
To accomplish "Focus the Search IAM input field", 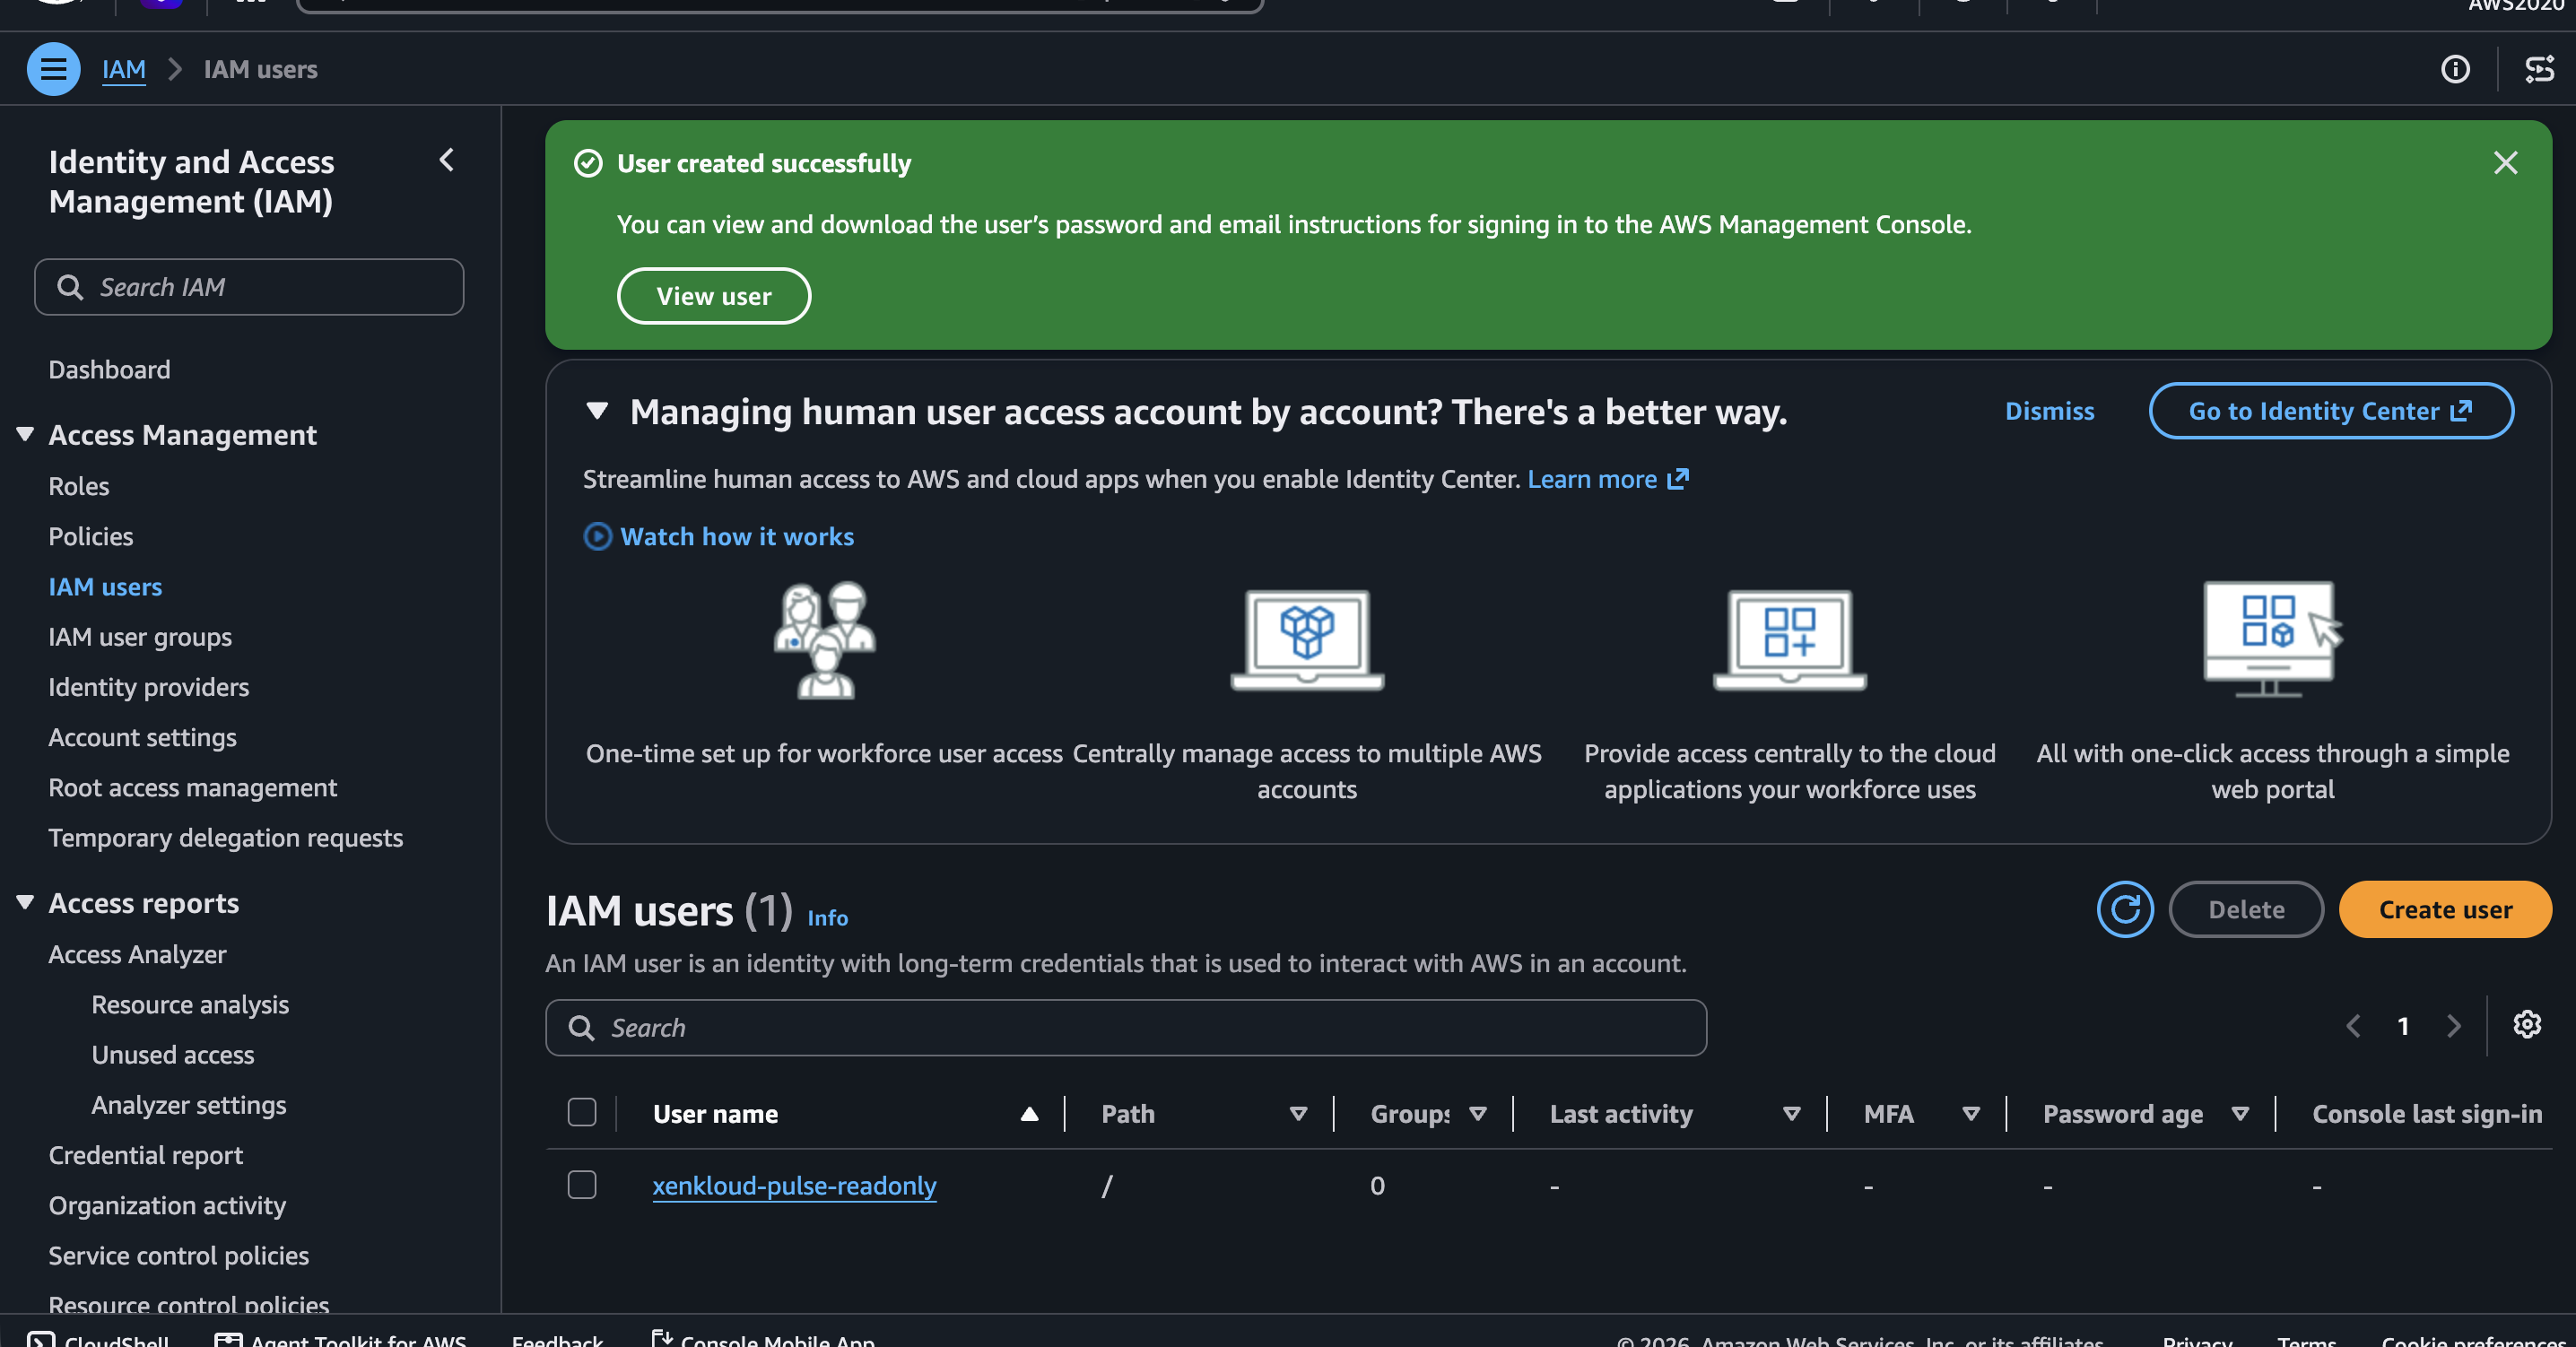I will (x=249, y=287).
